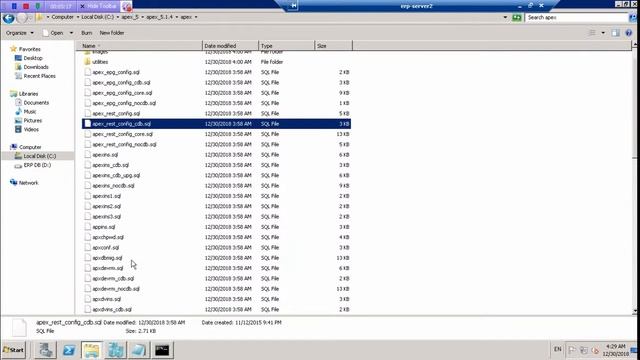This screenshot has width=640, height=360.
Task: Click file name apxdevrm_nocdb.sql
Action: click(116, 289)
